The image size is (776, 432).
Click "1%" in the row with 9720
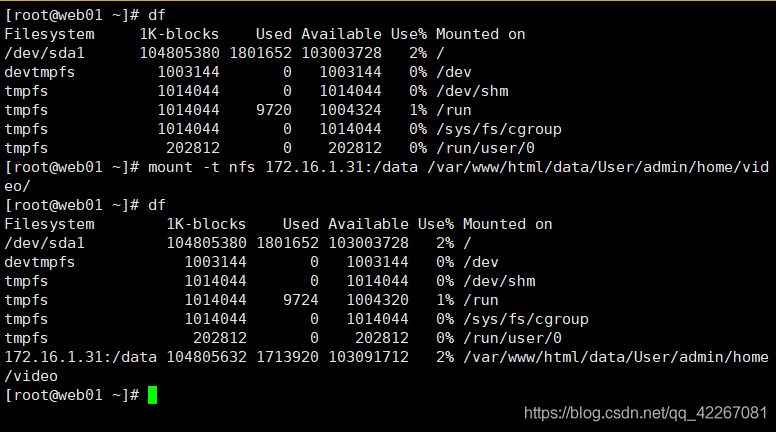418,110
